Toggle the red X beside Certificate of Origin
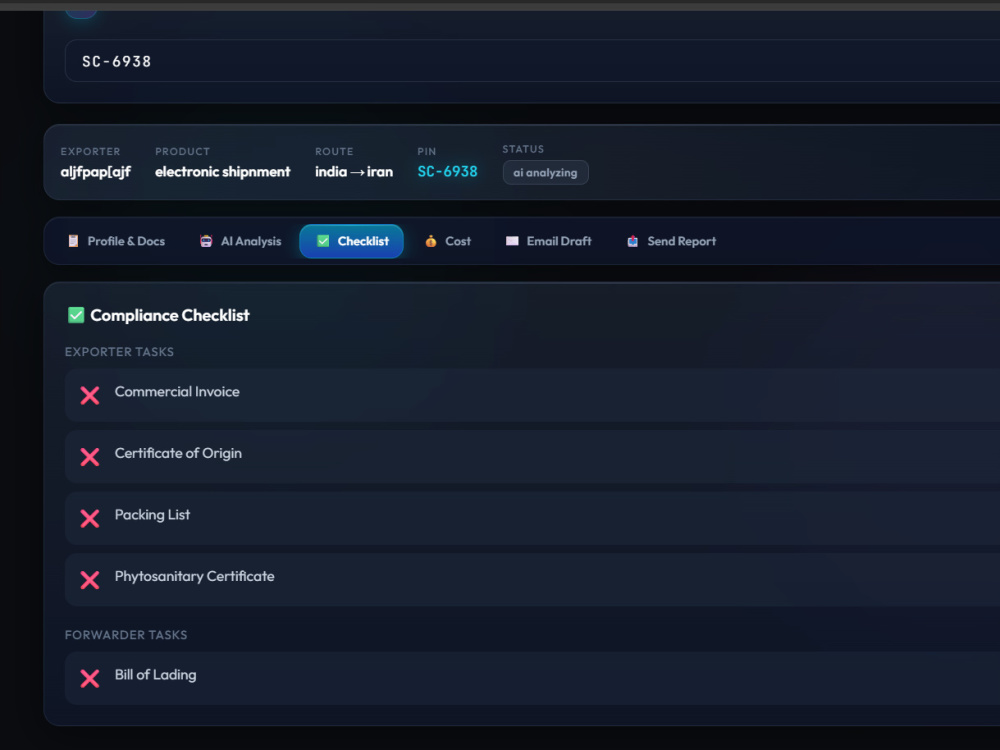This screenshot has height=750, width=1000. coord(90,457)
